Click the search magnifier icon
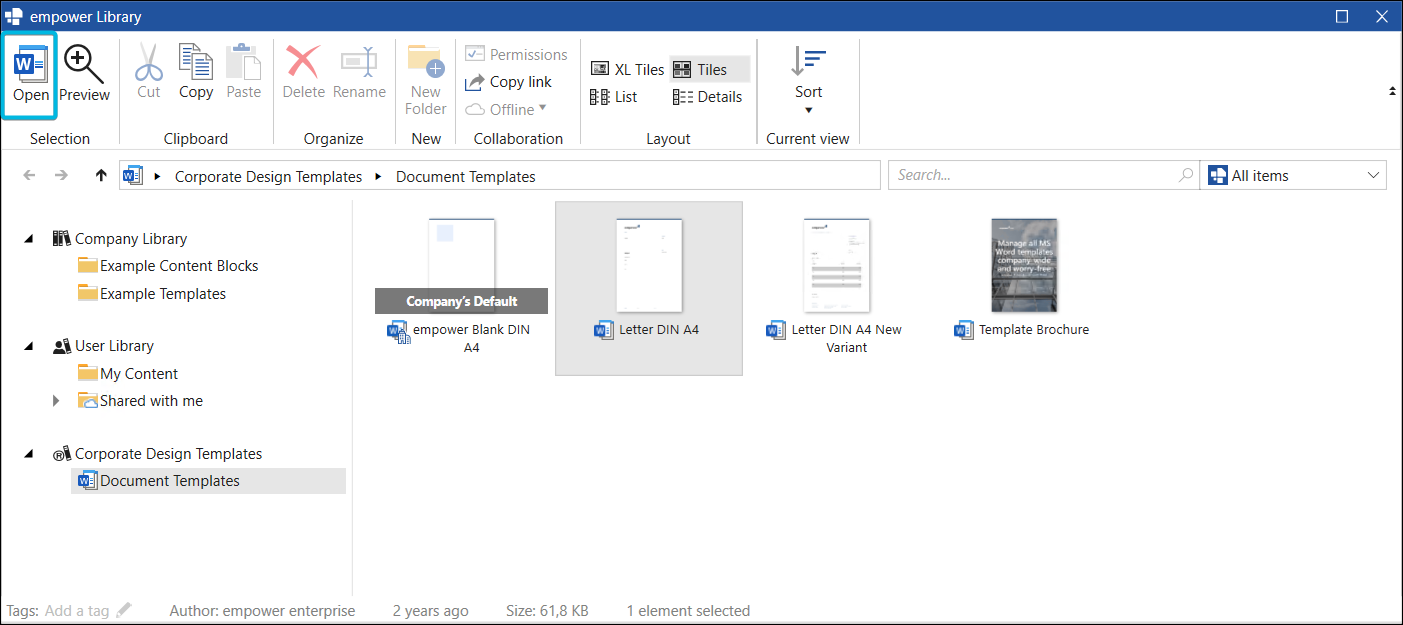The height and width of the screenshot is (625, 1403). (1185, 175)
